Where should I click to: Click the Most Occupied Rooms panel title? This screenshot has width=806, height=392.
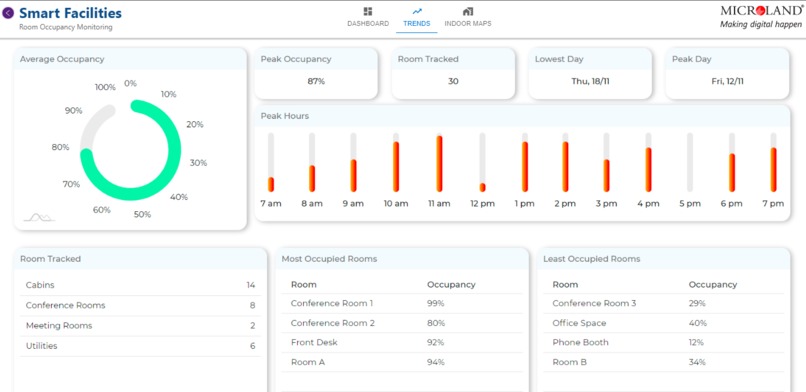pos(329,259)
